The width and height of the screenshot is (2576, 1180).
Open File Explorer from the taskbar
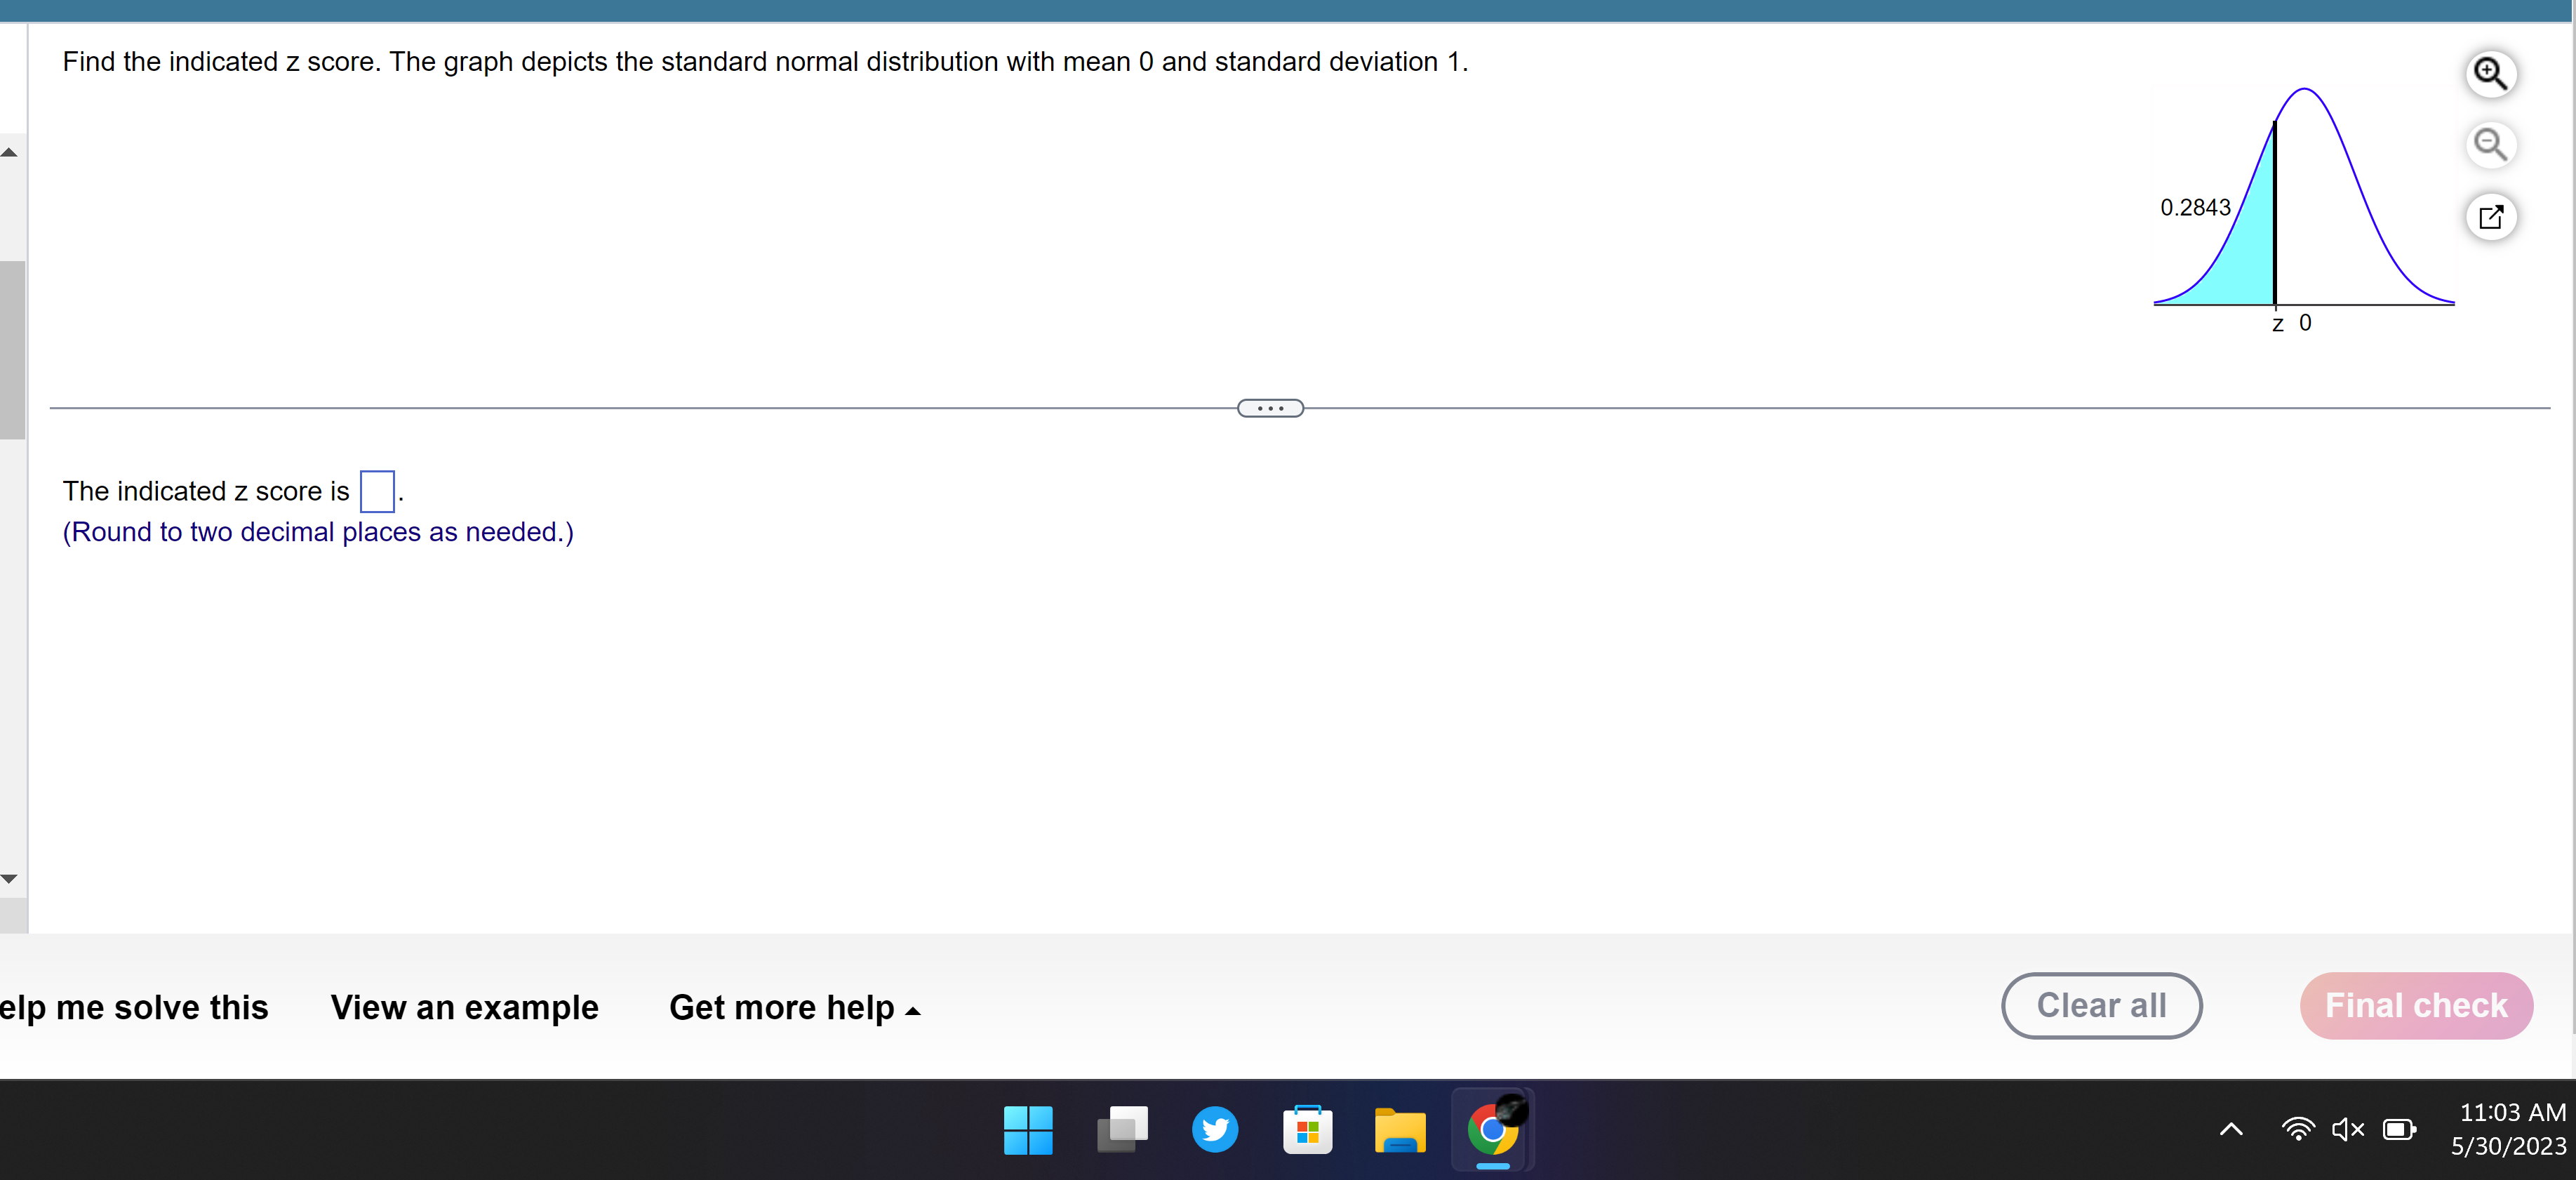[1400, 1130]
